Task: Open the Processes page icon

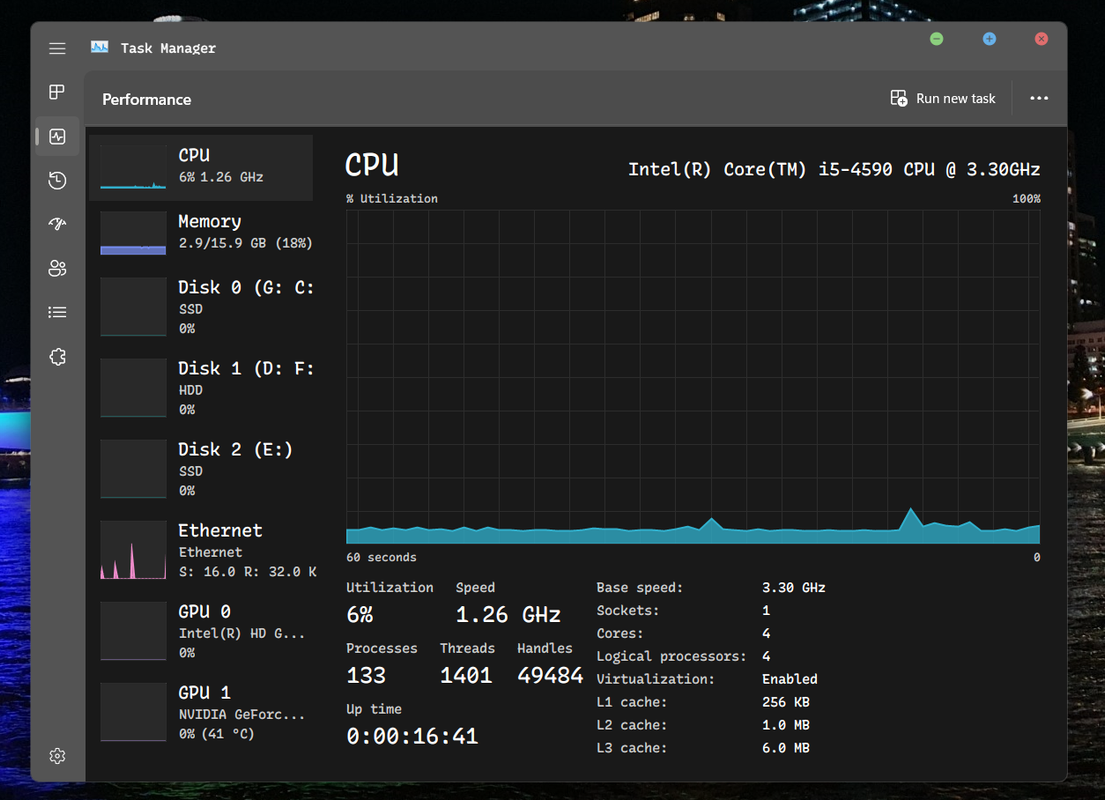Action: point(57,92)
